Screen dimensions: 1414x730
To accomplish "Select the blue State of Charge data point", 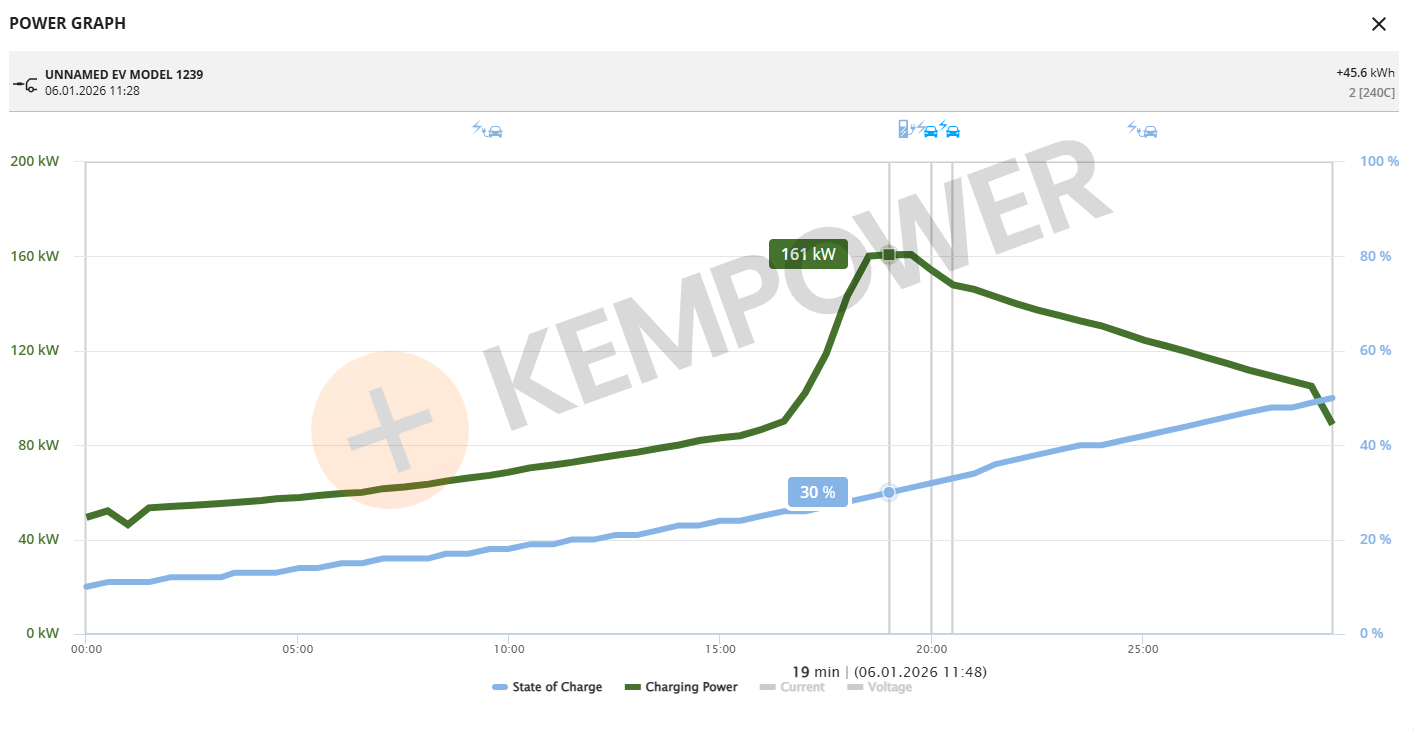I will pyautogui.click(x=888, y=492).
